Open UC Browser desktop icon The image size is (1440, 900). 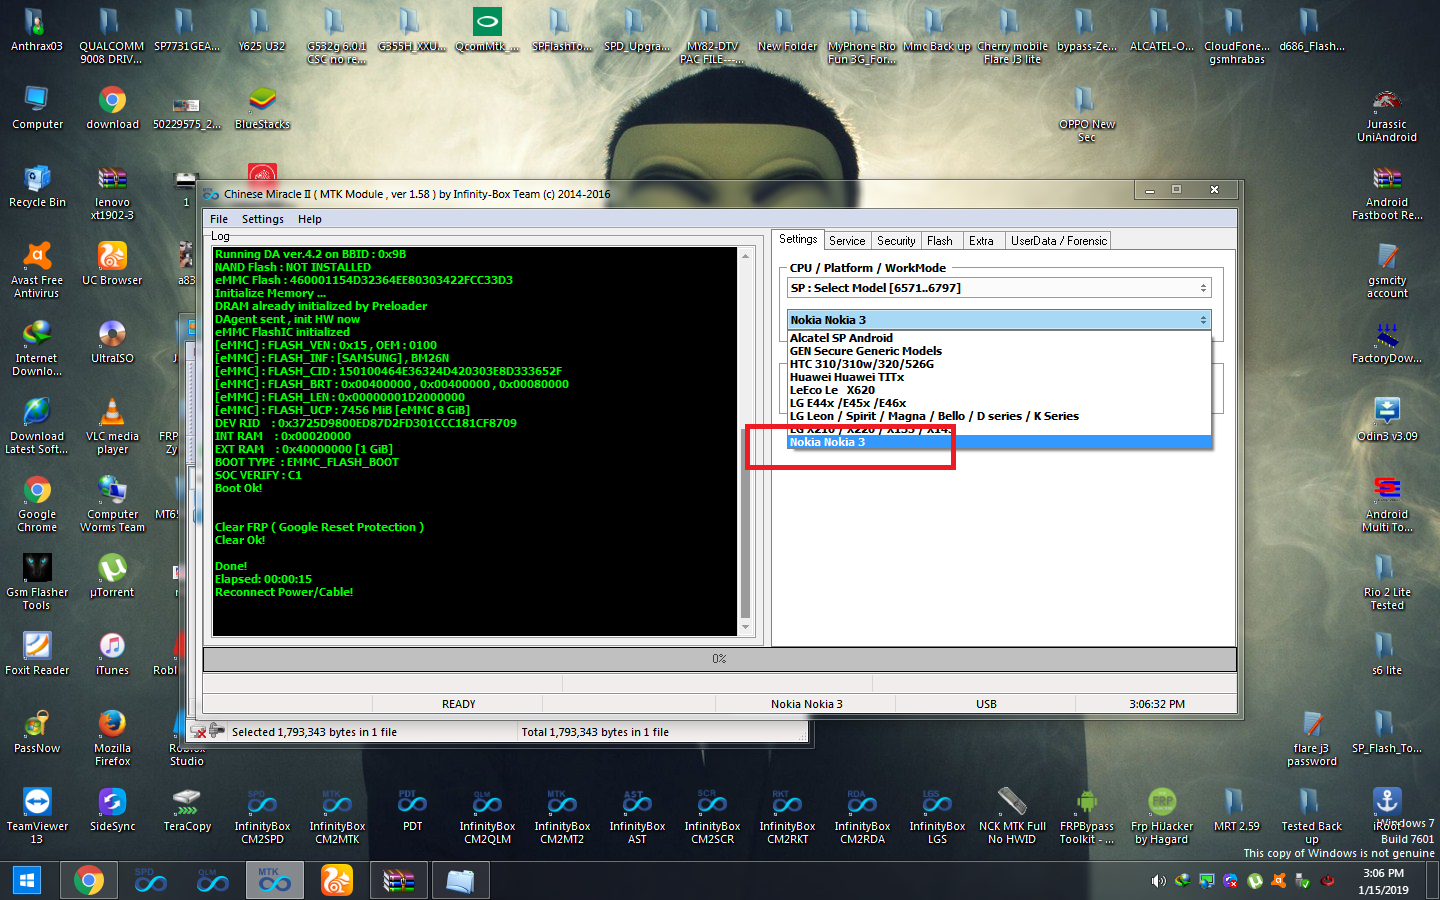(112, 264)
